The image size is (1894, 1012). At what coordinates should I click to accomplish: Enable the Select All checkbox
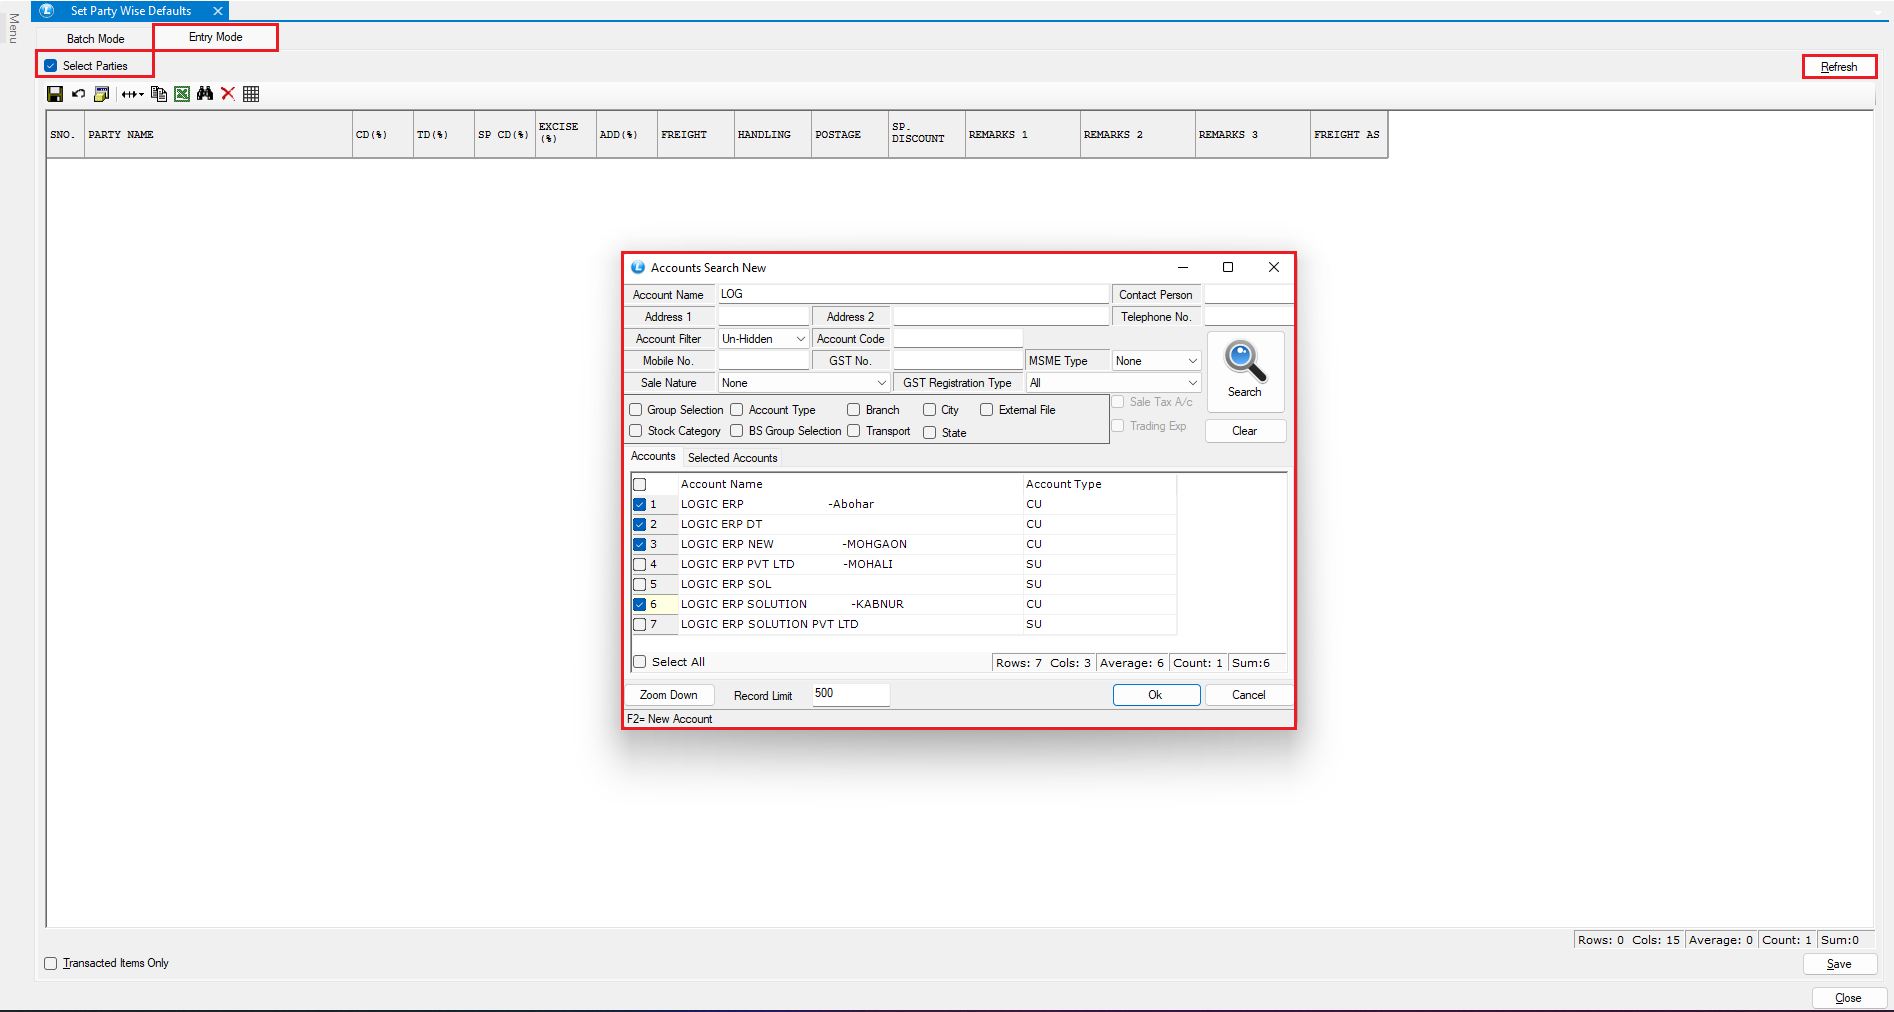coord(640,662)
